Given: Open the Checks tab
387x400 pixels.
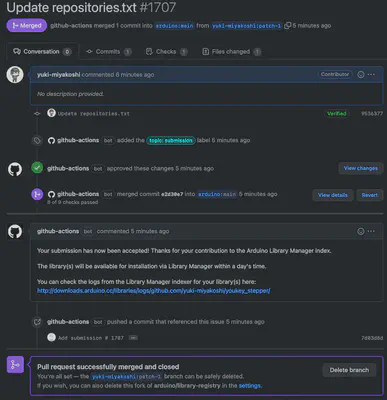Looking at the screenshot, I should 166,52.
